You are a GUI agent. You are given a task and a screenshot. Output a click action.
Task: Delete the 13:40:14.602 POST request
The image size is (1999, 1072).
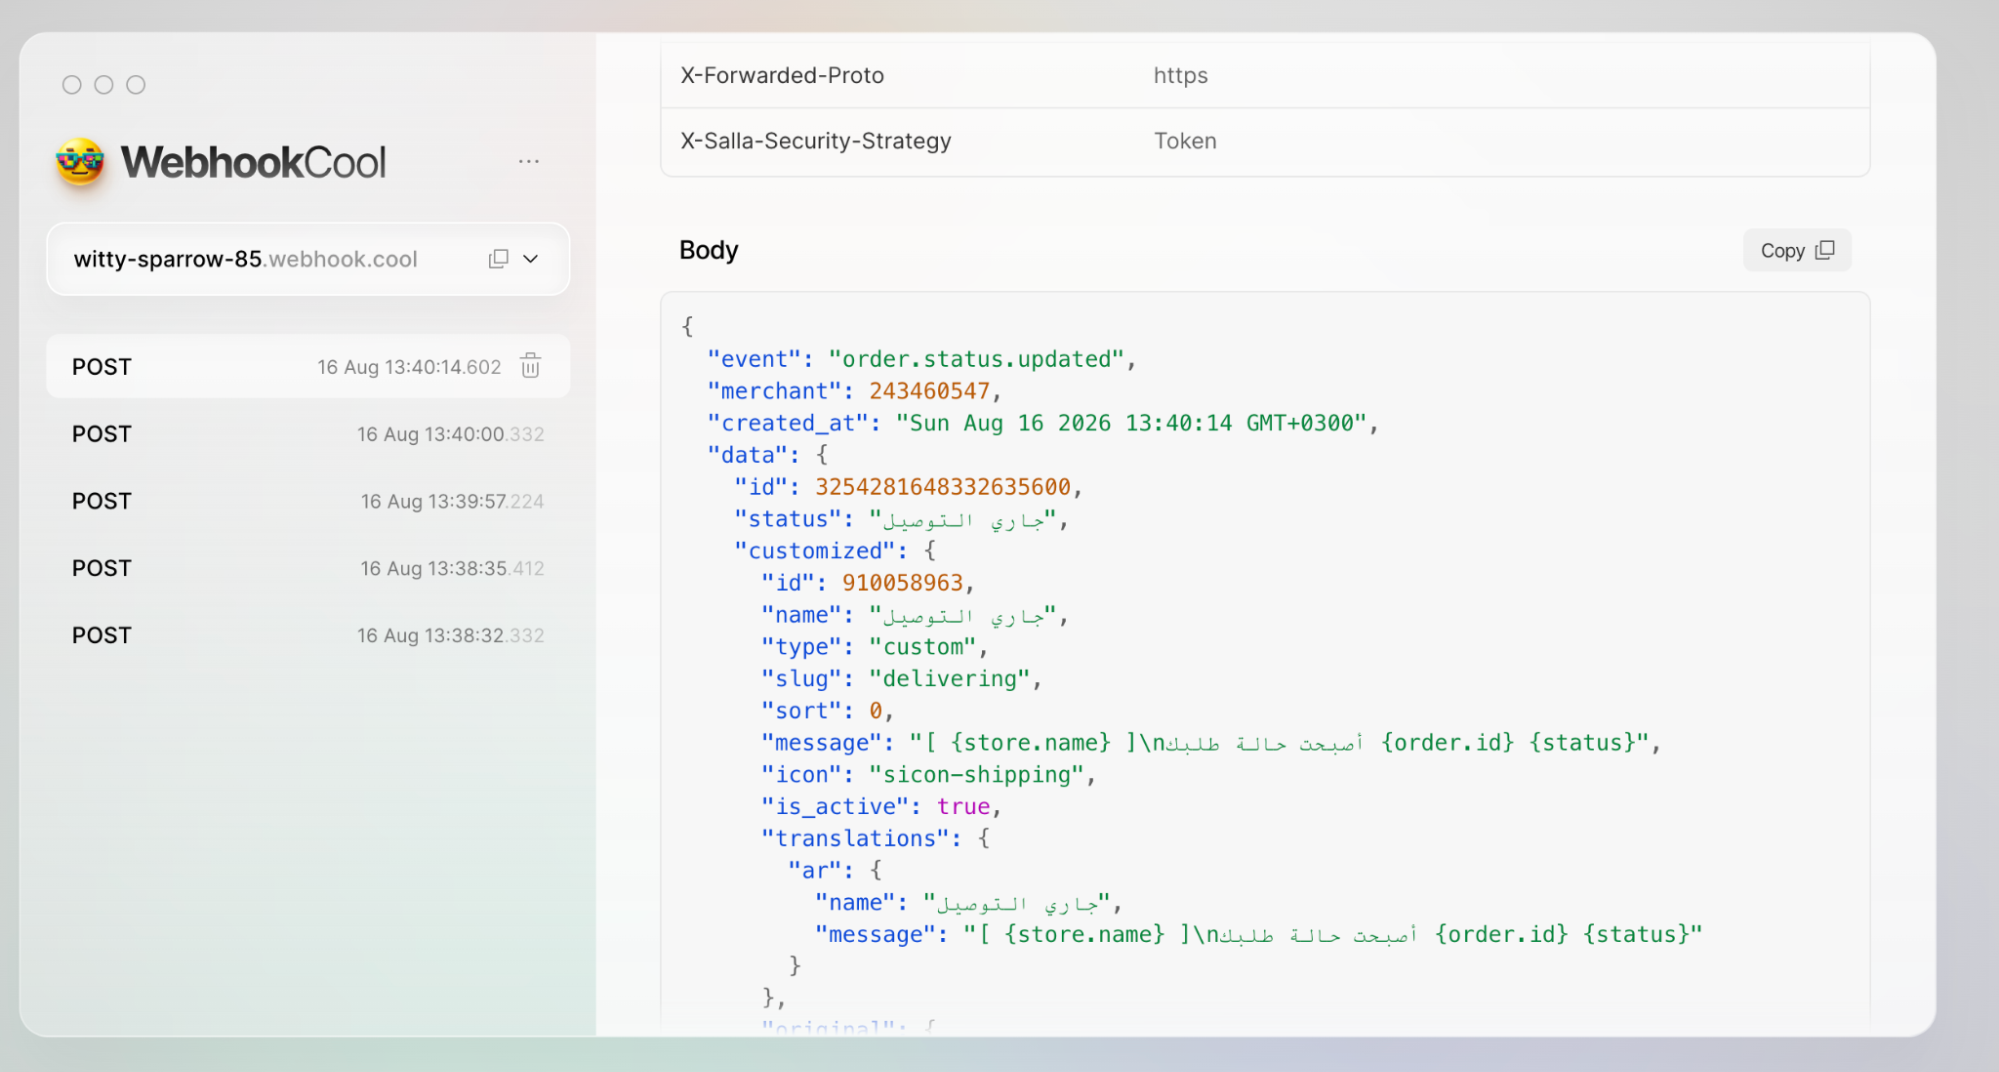coord(531,366)
